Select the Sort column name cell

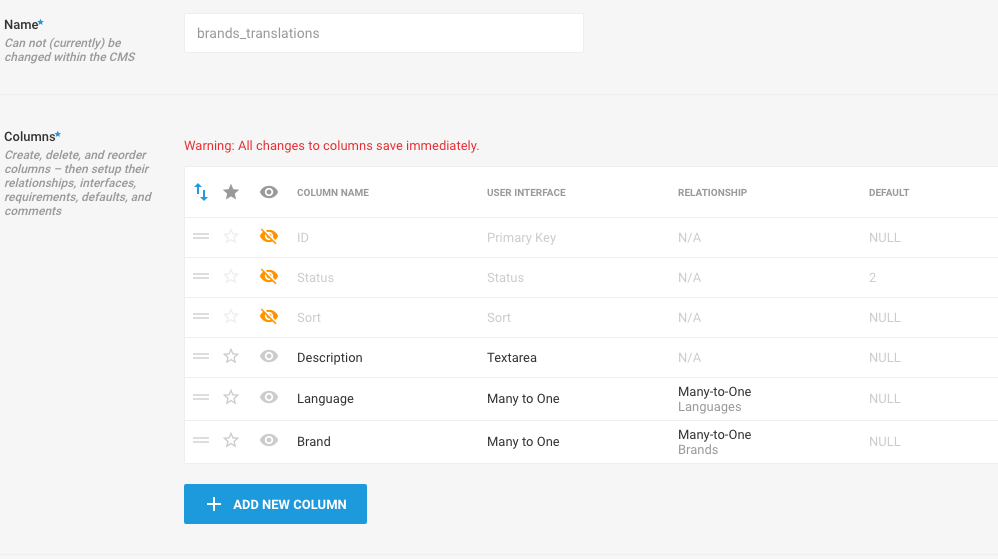[309, 318]
